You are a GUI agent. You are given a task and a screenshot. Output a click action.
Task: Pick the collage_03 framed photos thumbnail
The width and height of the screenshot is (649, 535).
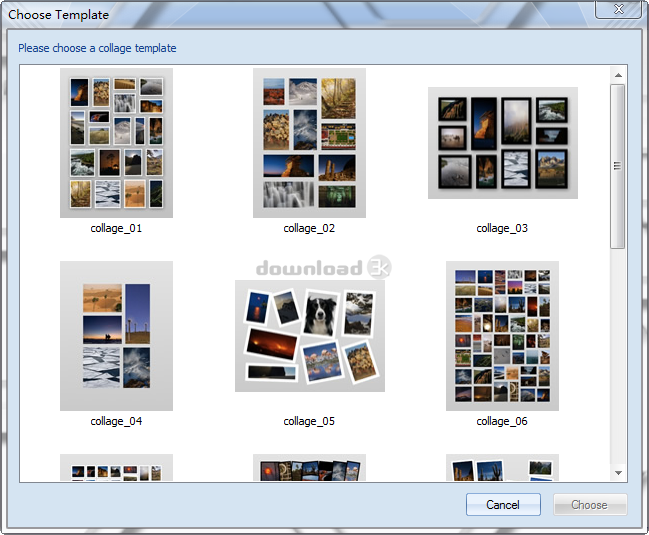(502, 143)
